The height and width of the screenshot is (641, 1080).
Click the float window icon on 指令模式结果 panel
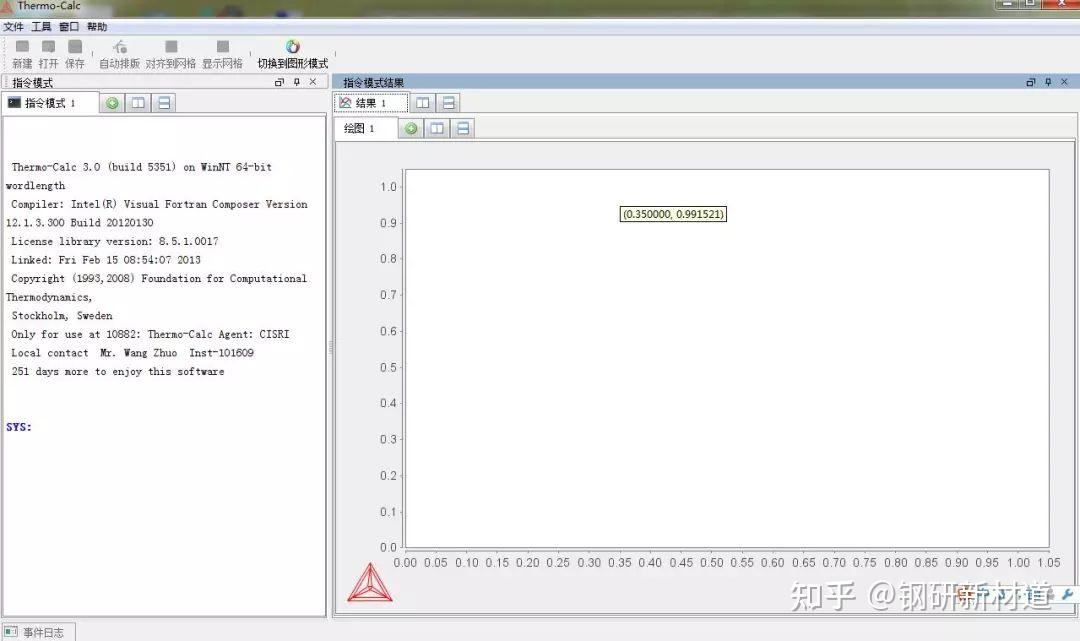point(1030,82)
